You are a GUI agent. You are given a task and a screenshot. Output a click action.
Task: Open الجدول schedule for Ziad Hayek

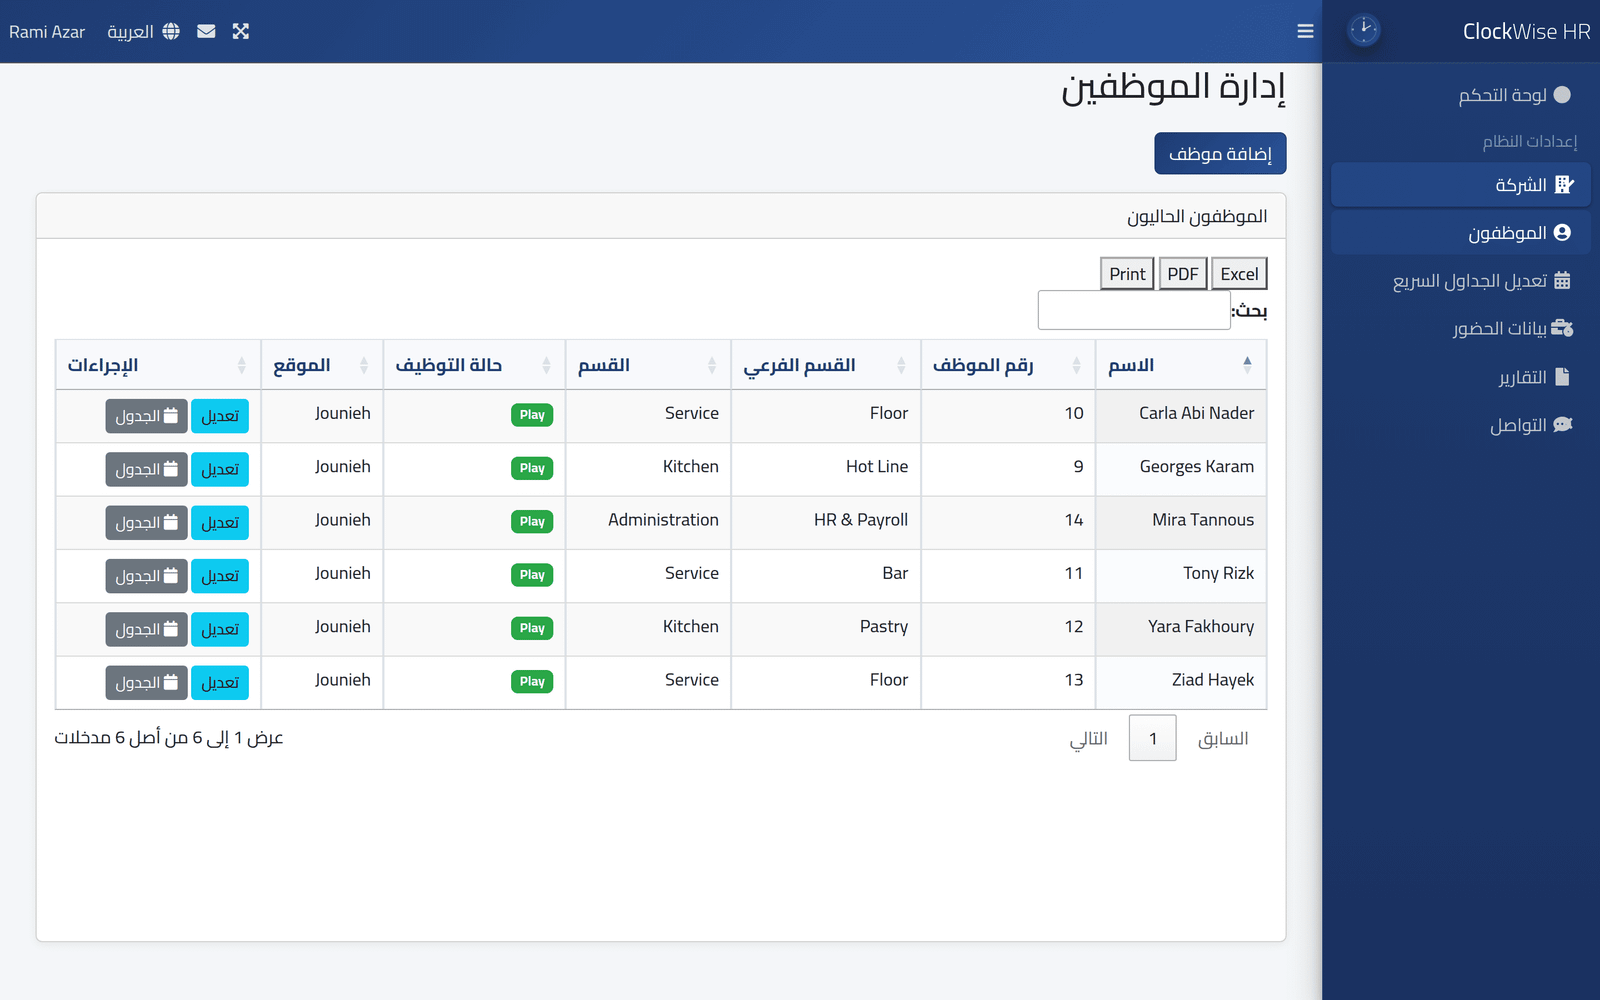coord(146,682)
